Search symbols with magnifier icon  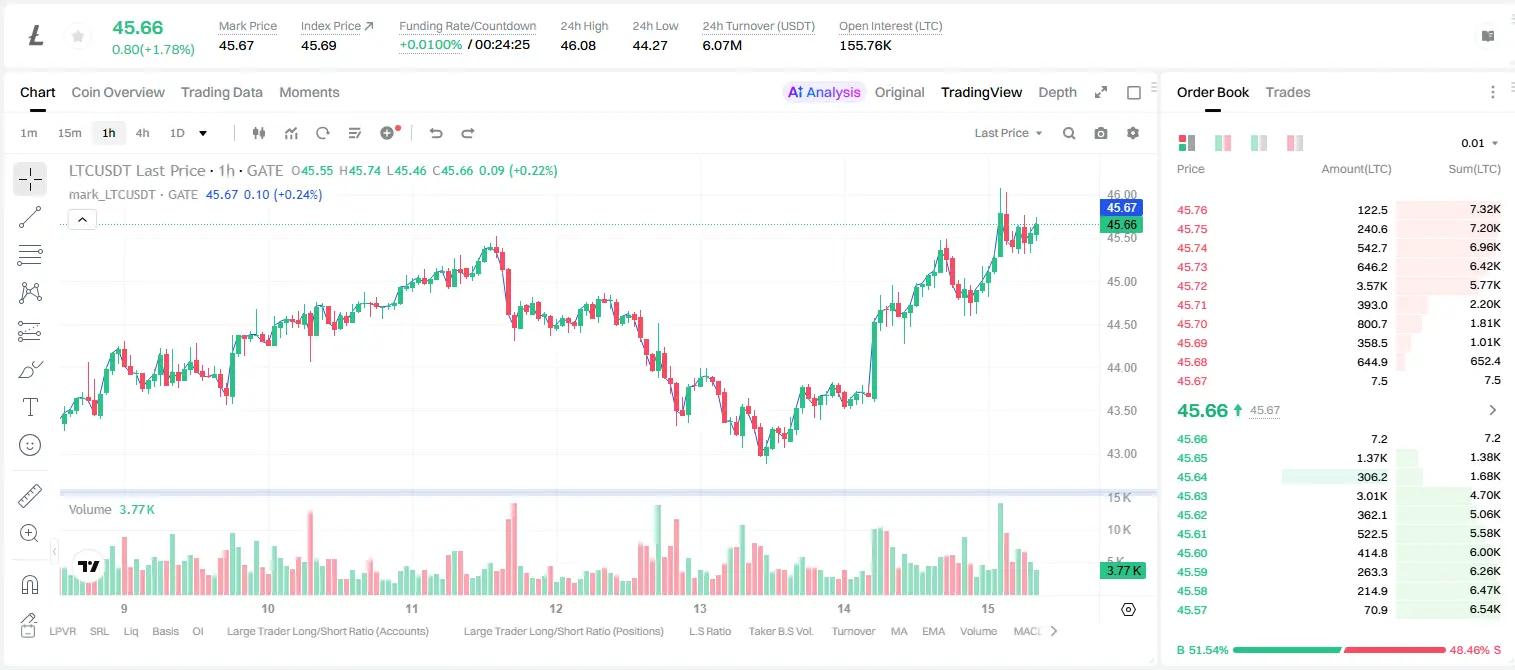[1069, 133]
